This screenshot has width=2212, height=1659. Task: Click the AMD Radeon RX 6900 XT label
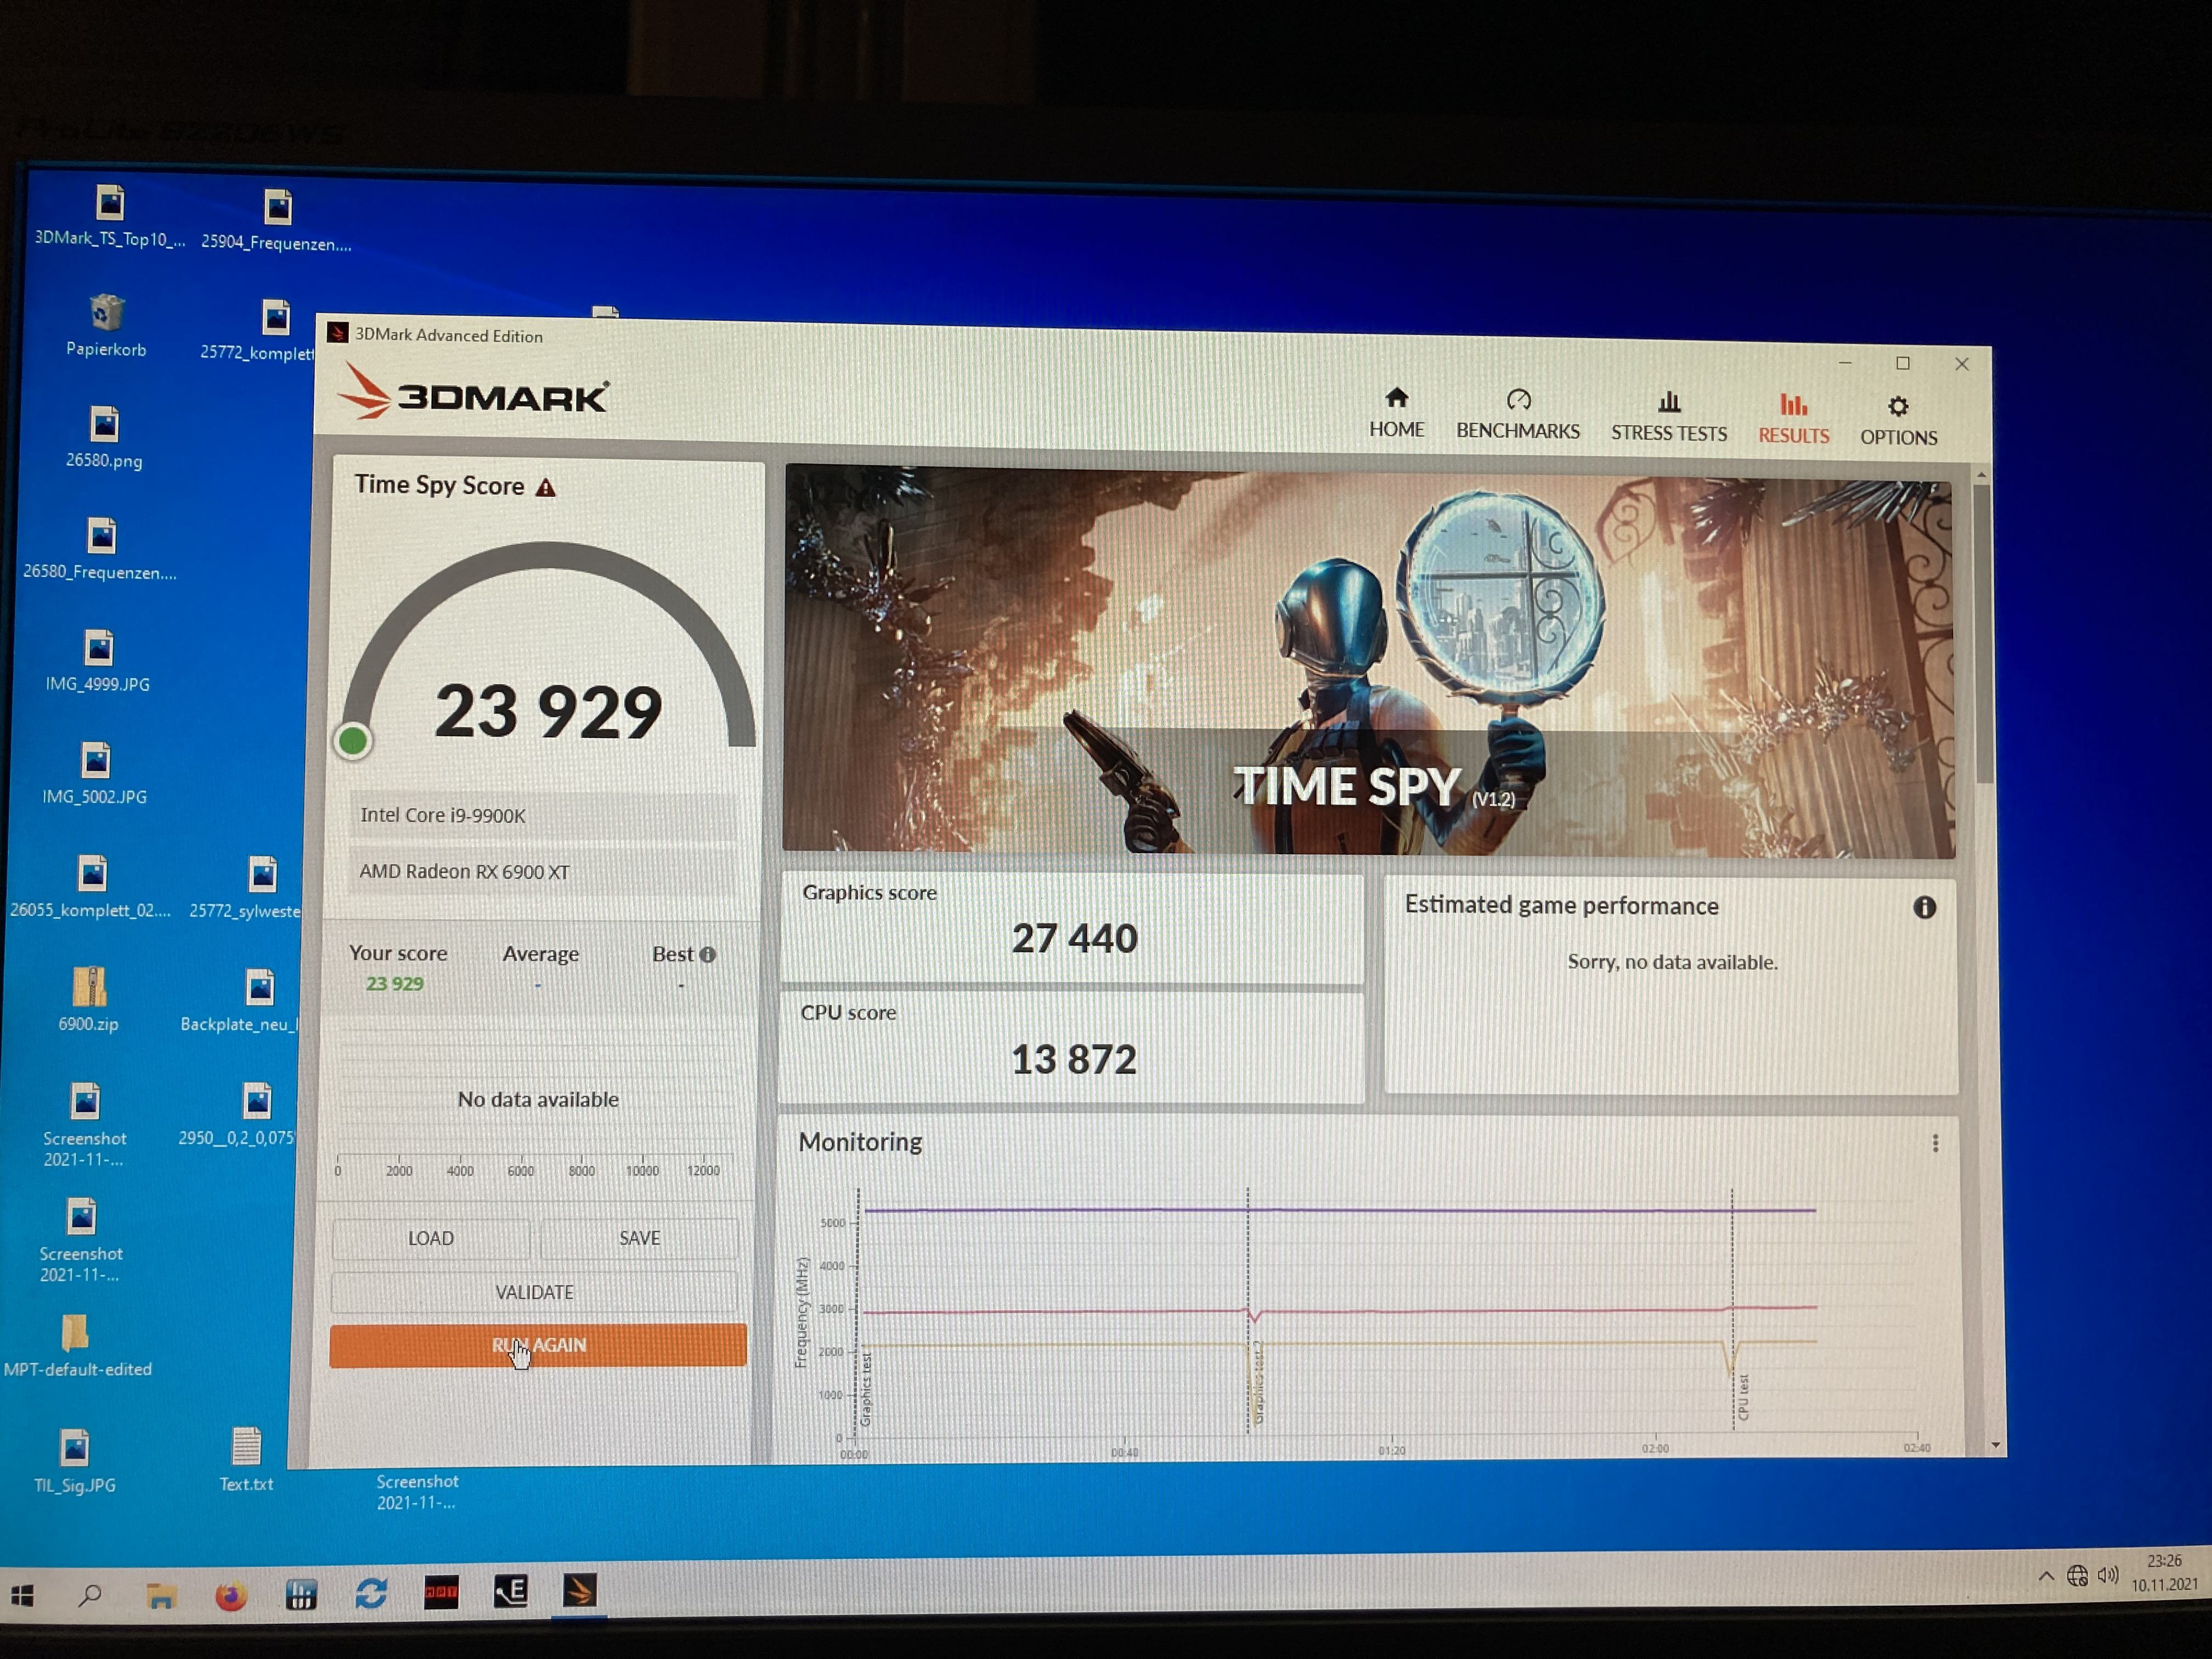pyautogui.click(x=464, y=871)
